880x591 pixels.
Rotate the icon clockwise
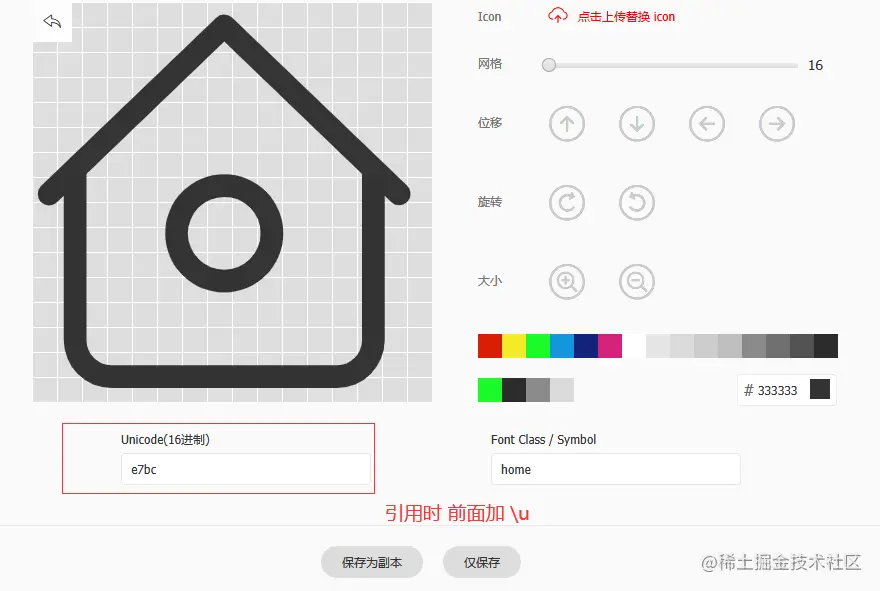567,203
